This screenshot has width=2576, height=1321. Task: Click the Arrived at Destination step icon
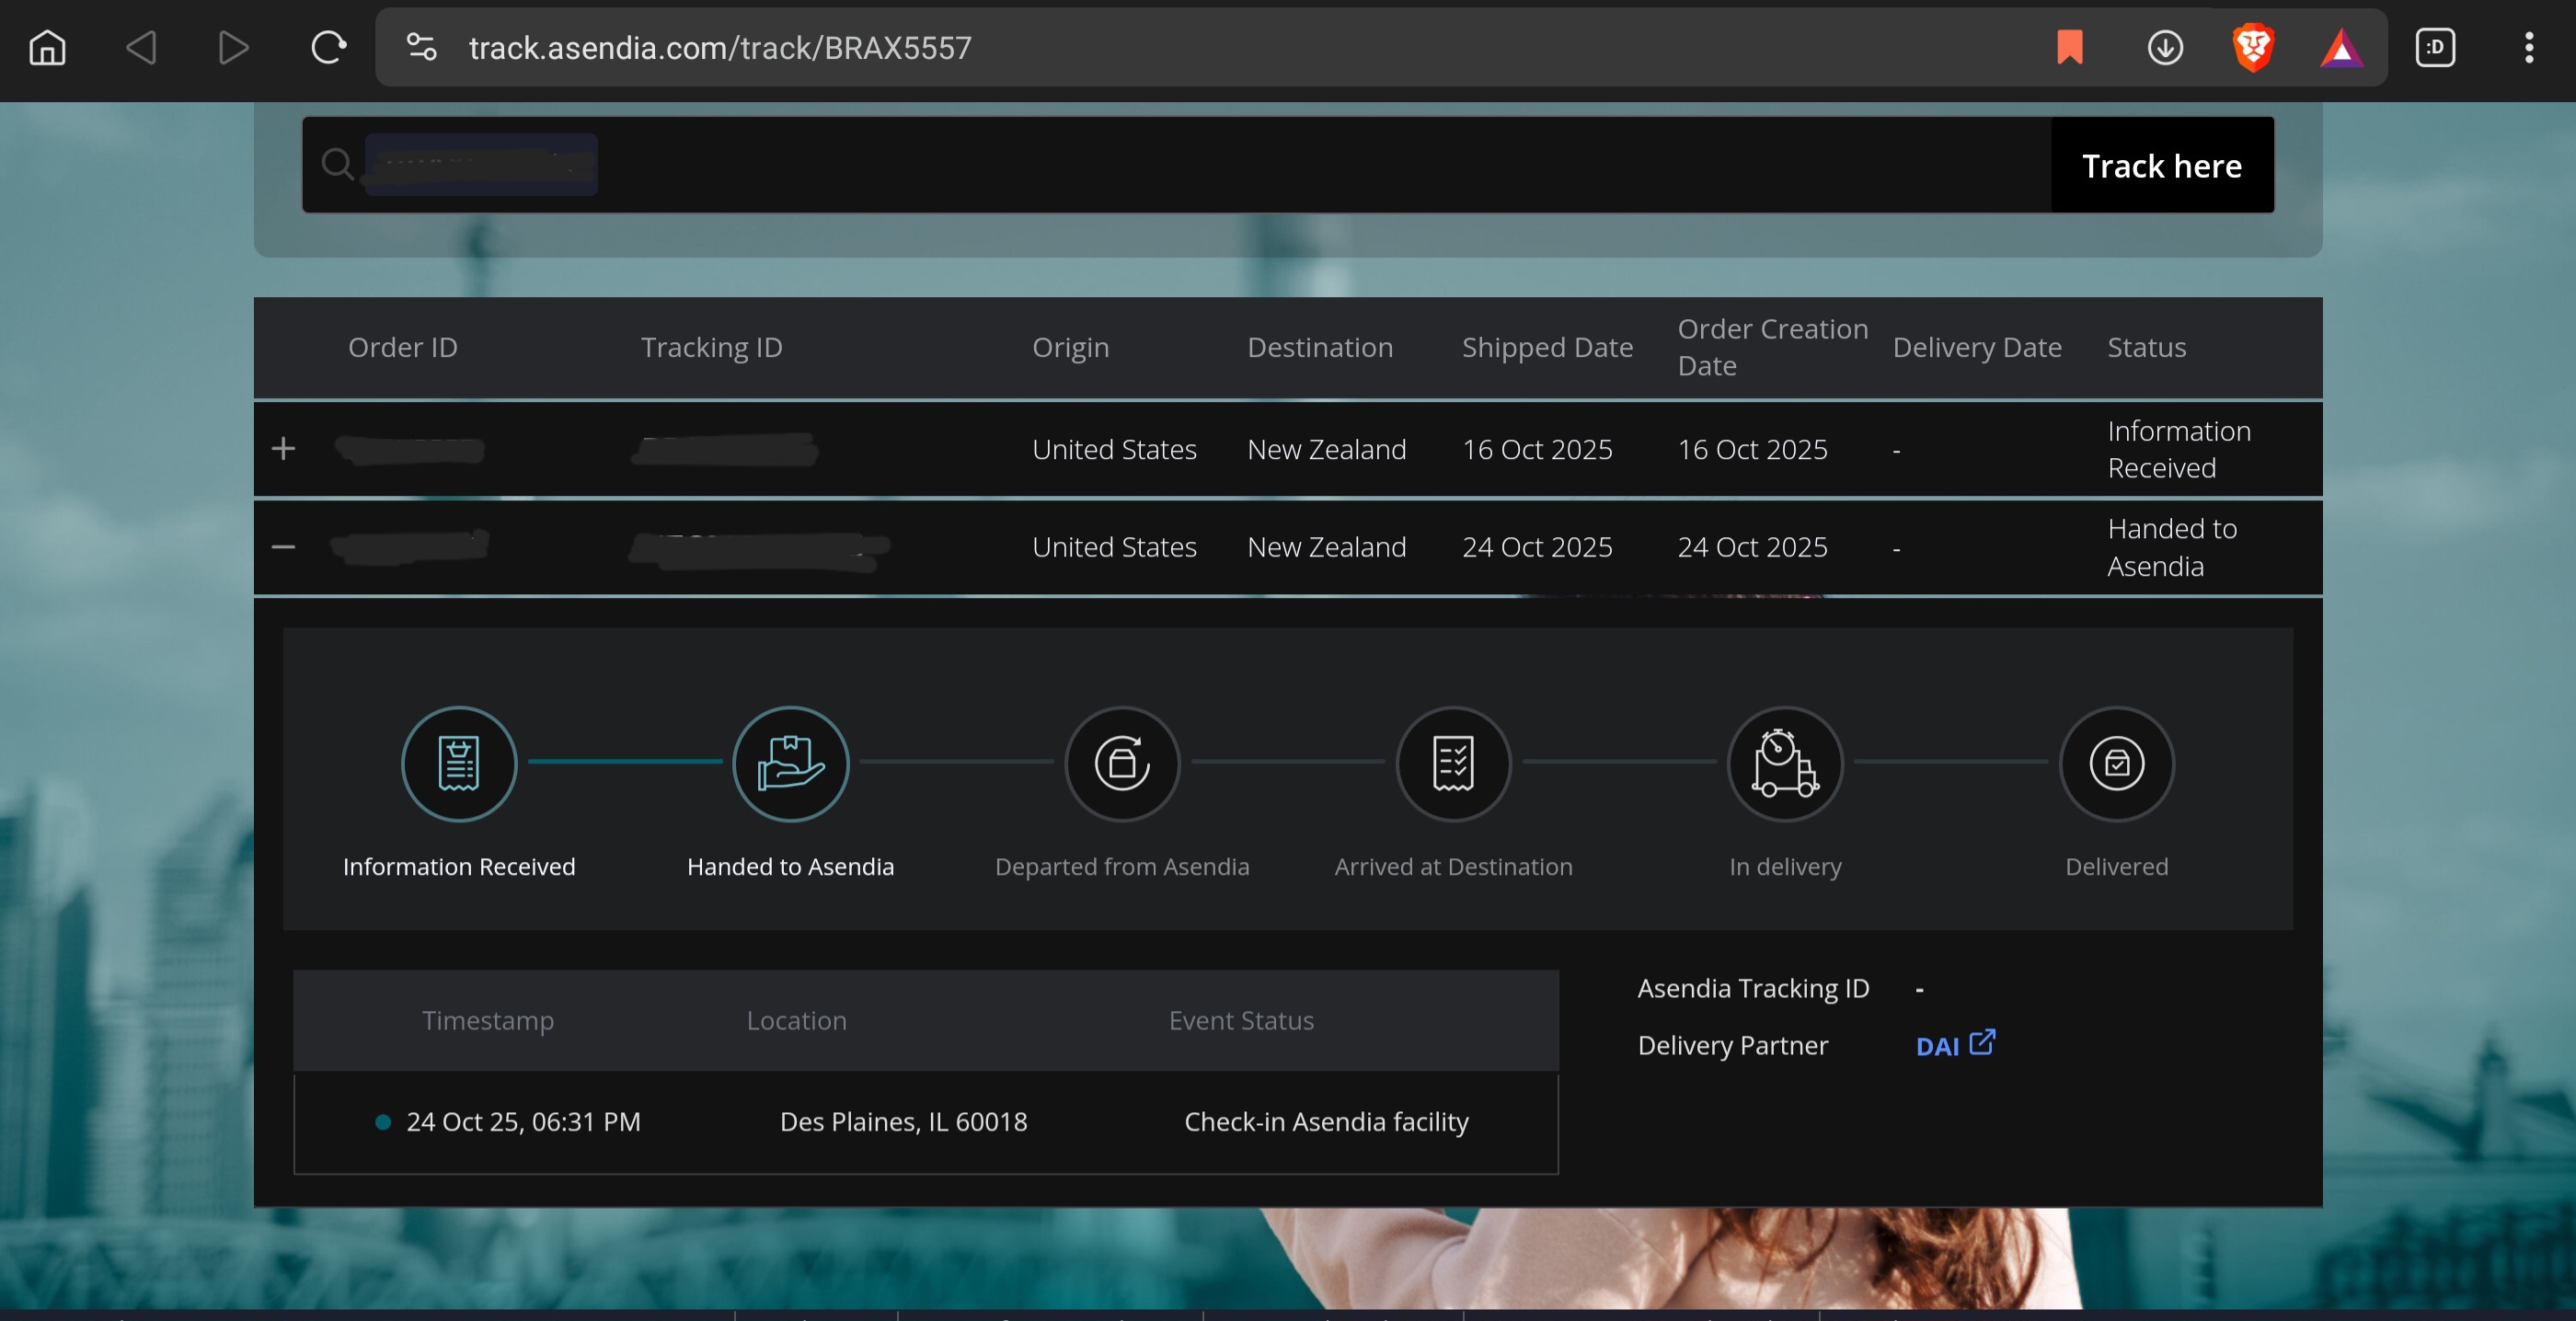(1453, 764)
